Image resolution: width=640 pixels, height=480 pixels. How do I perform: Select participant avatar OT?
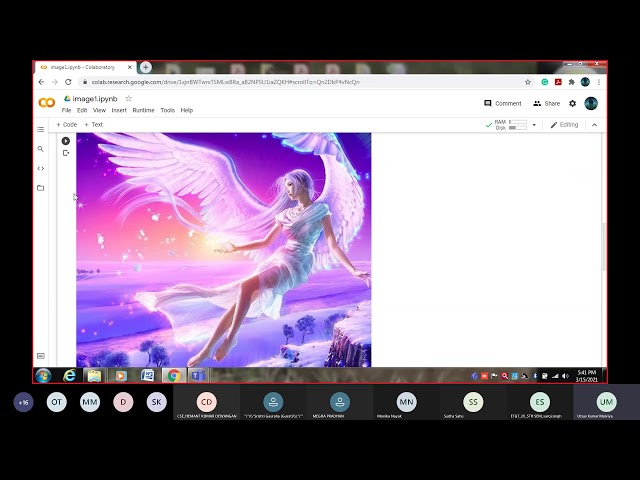pyautogui.click(x=56, y=402)
